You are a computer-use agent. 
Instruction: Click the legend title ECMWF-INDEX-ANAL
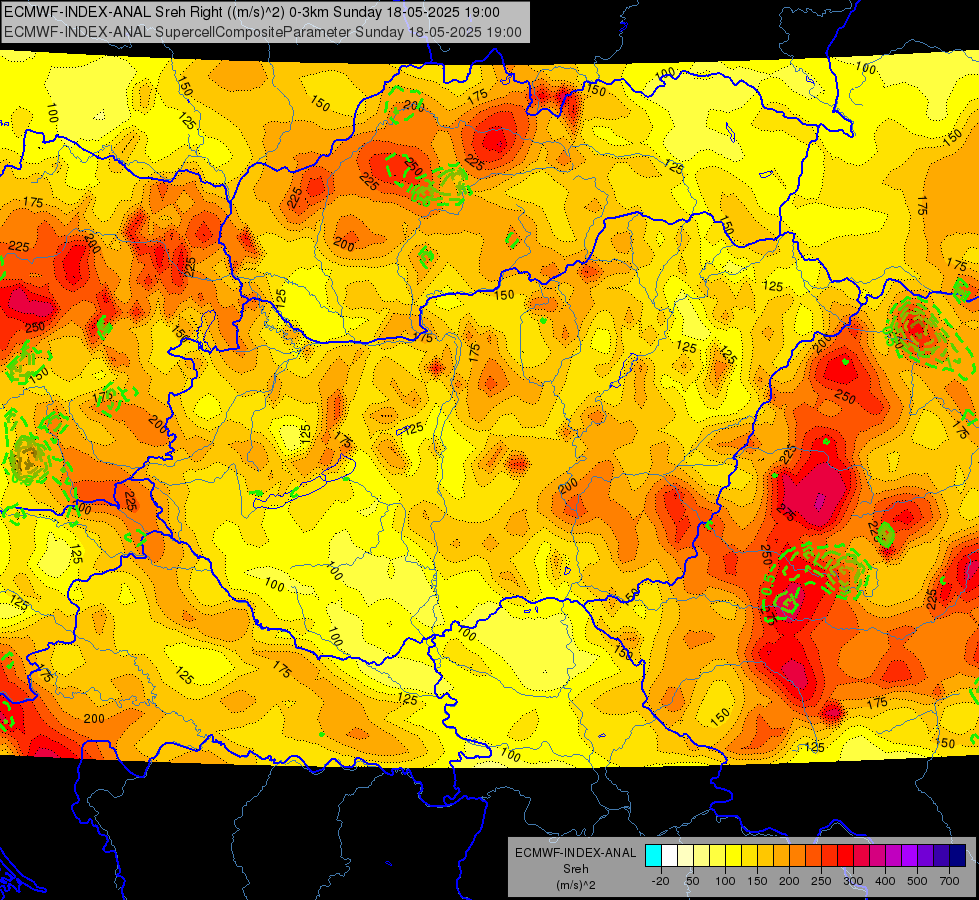[575, 853]
